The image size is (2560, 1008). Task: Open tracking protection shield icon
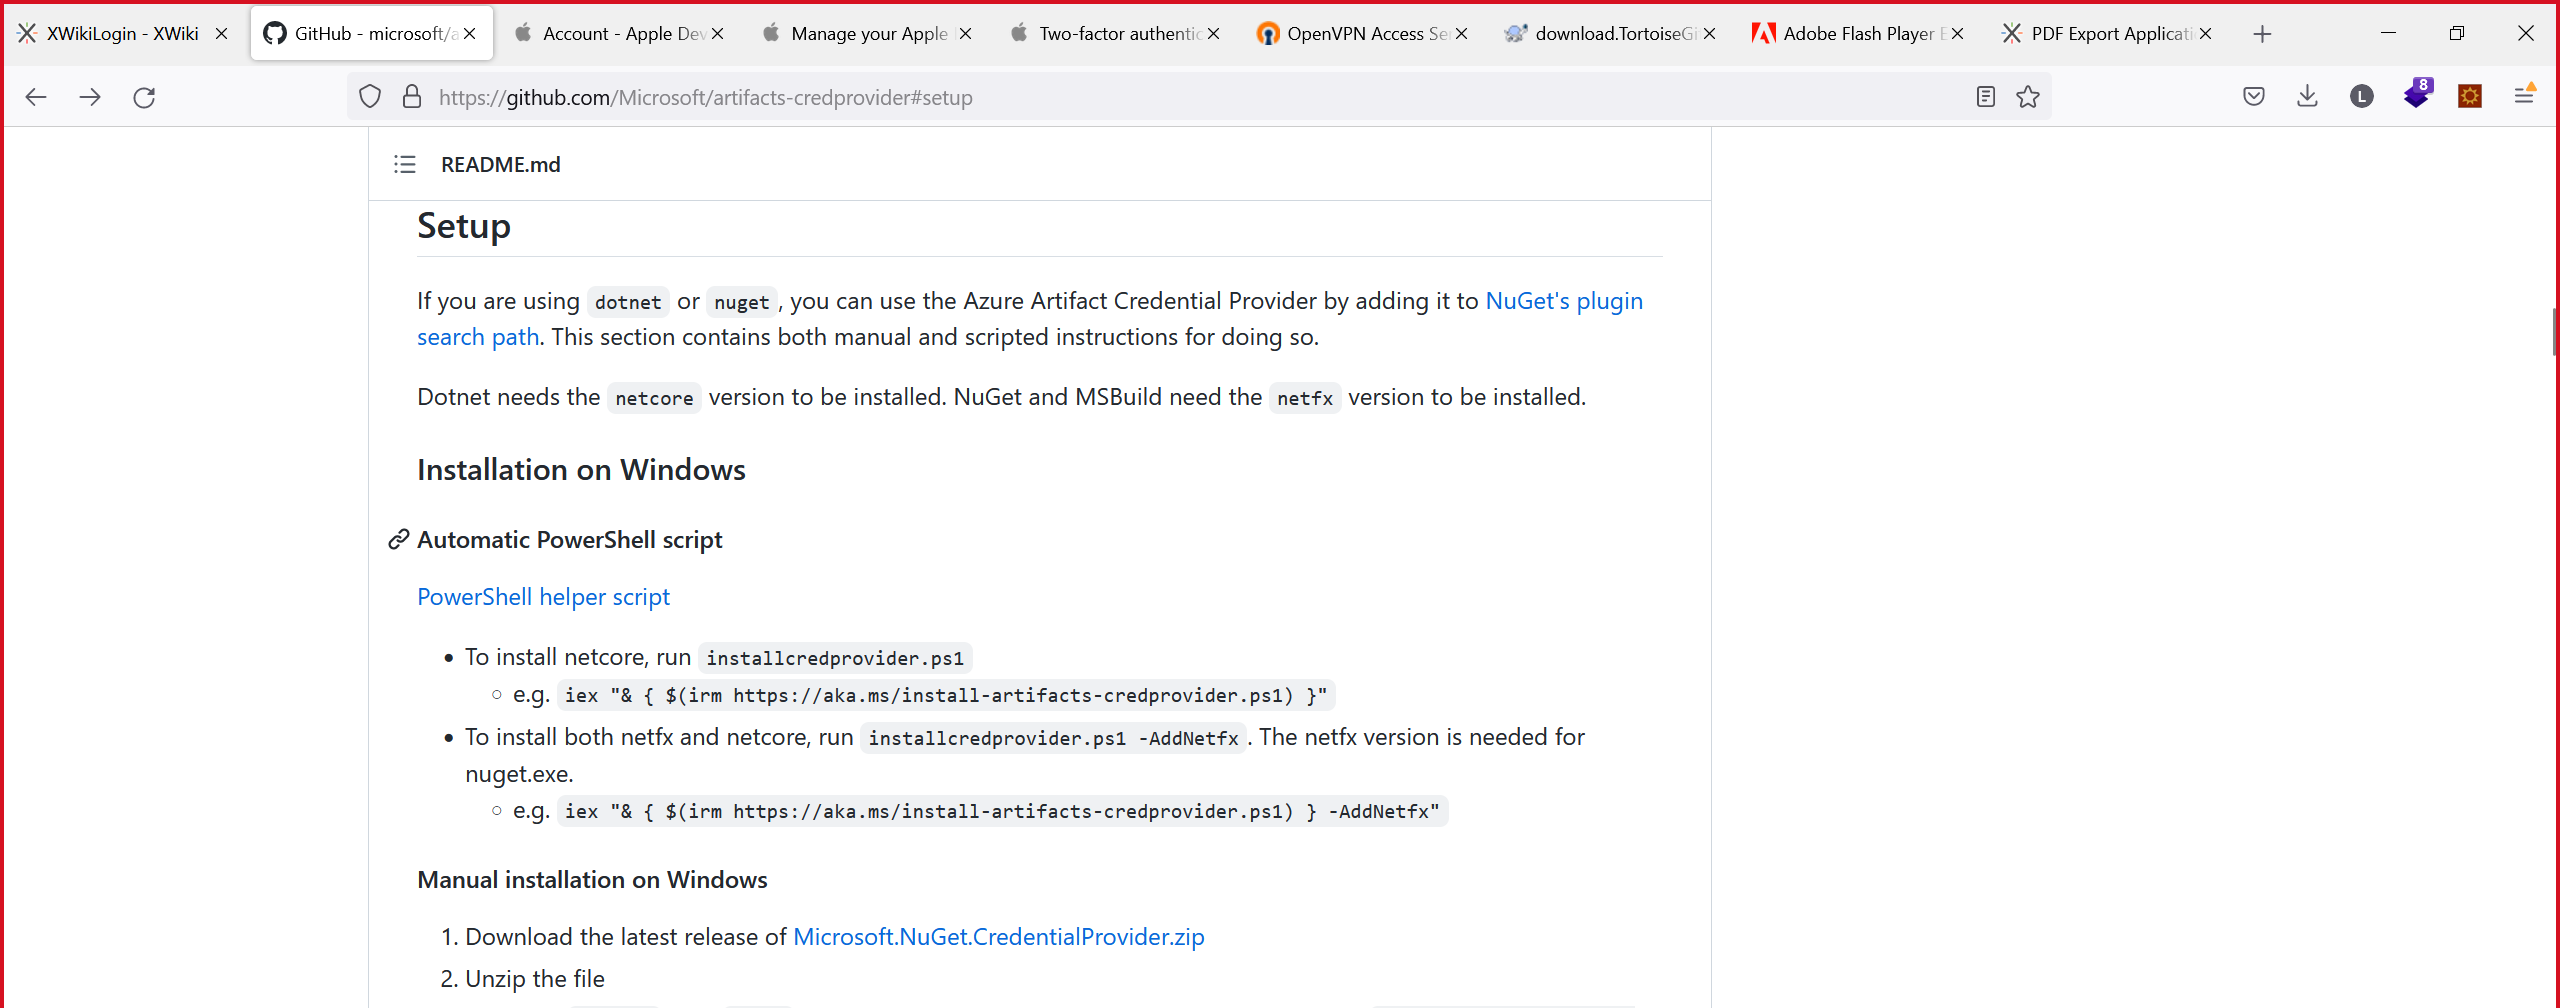click(370, 97)
